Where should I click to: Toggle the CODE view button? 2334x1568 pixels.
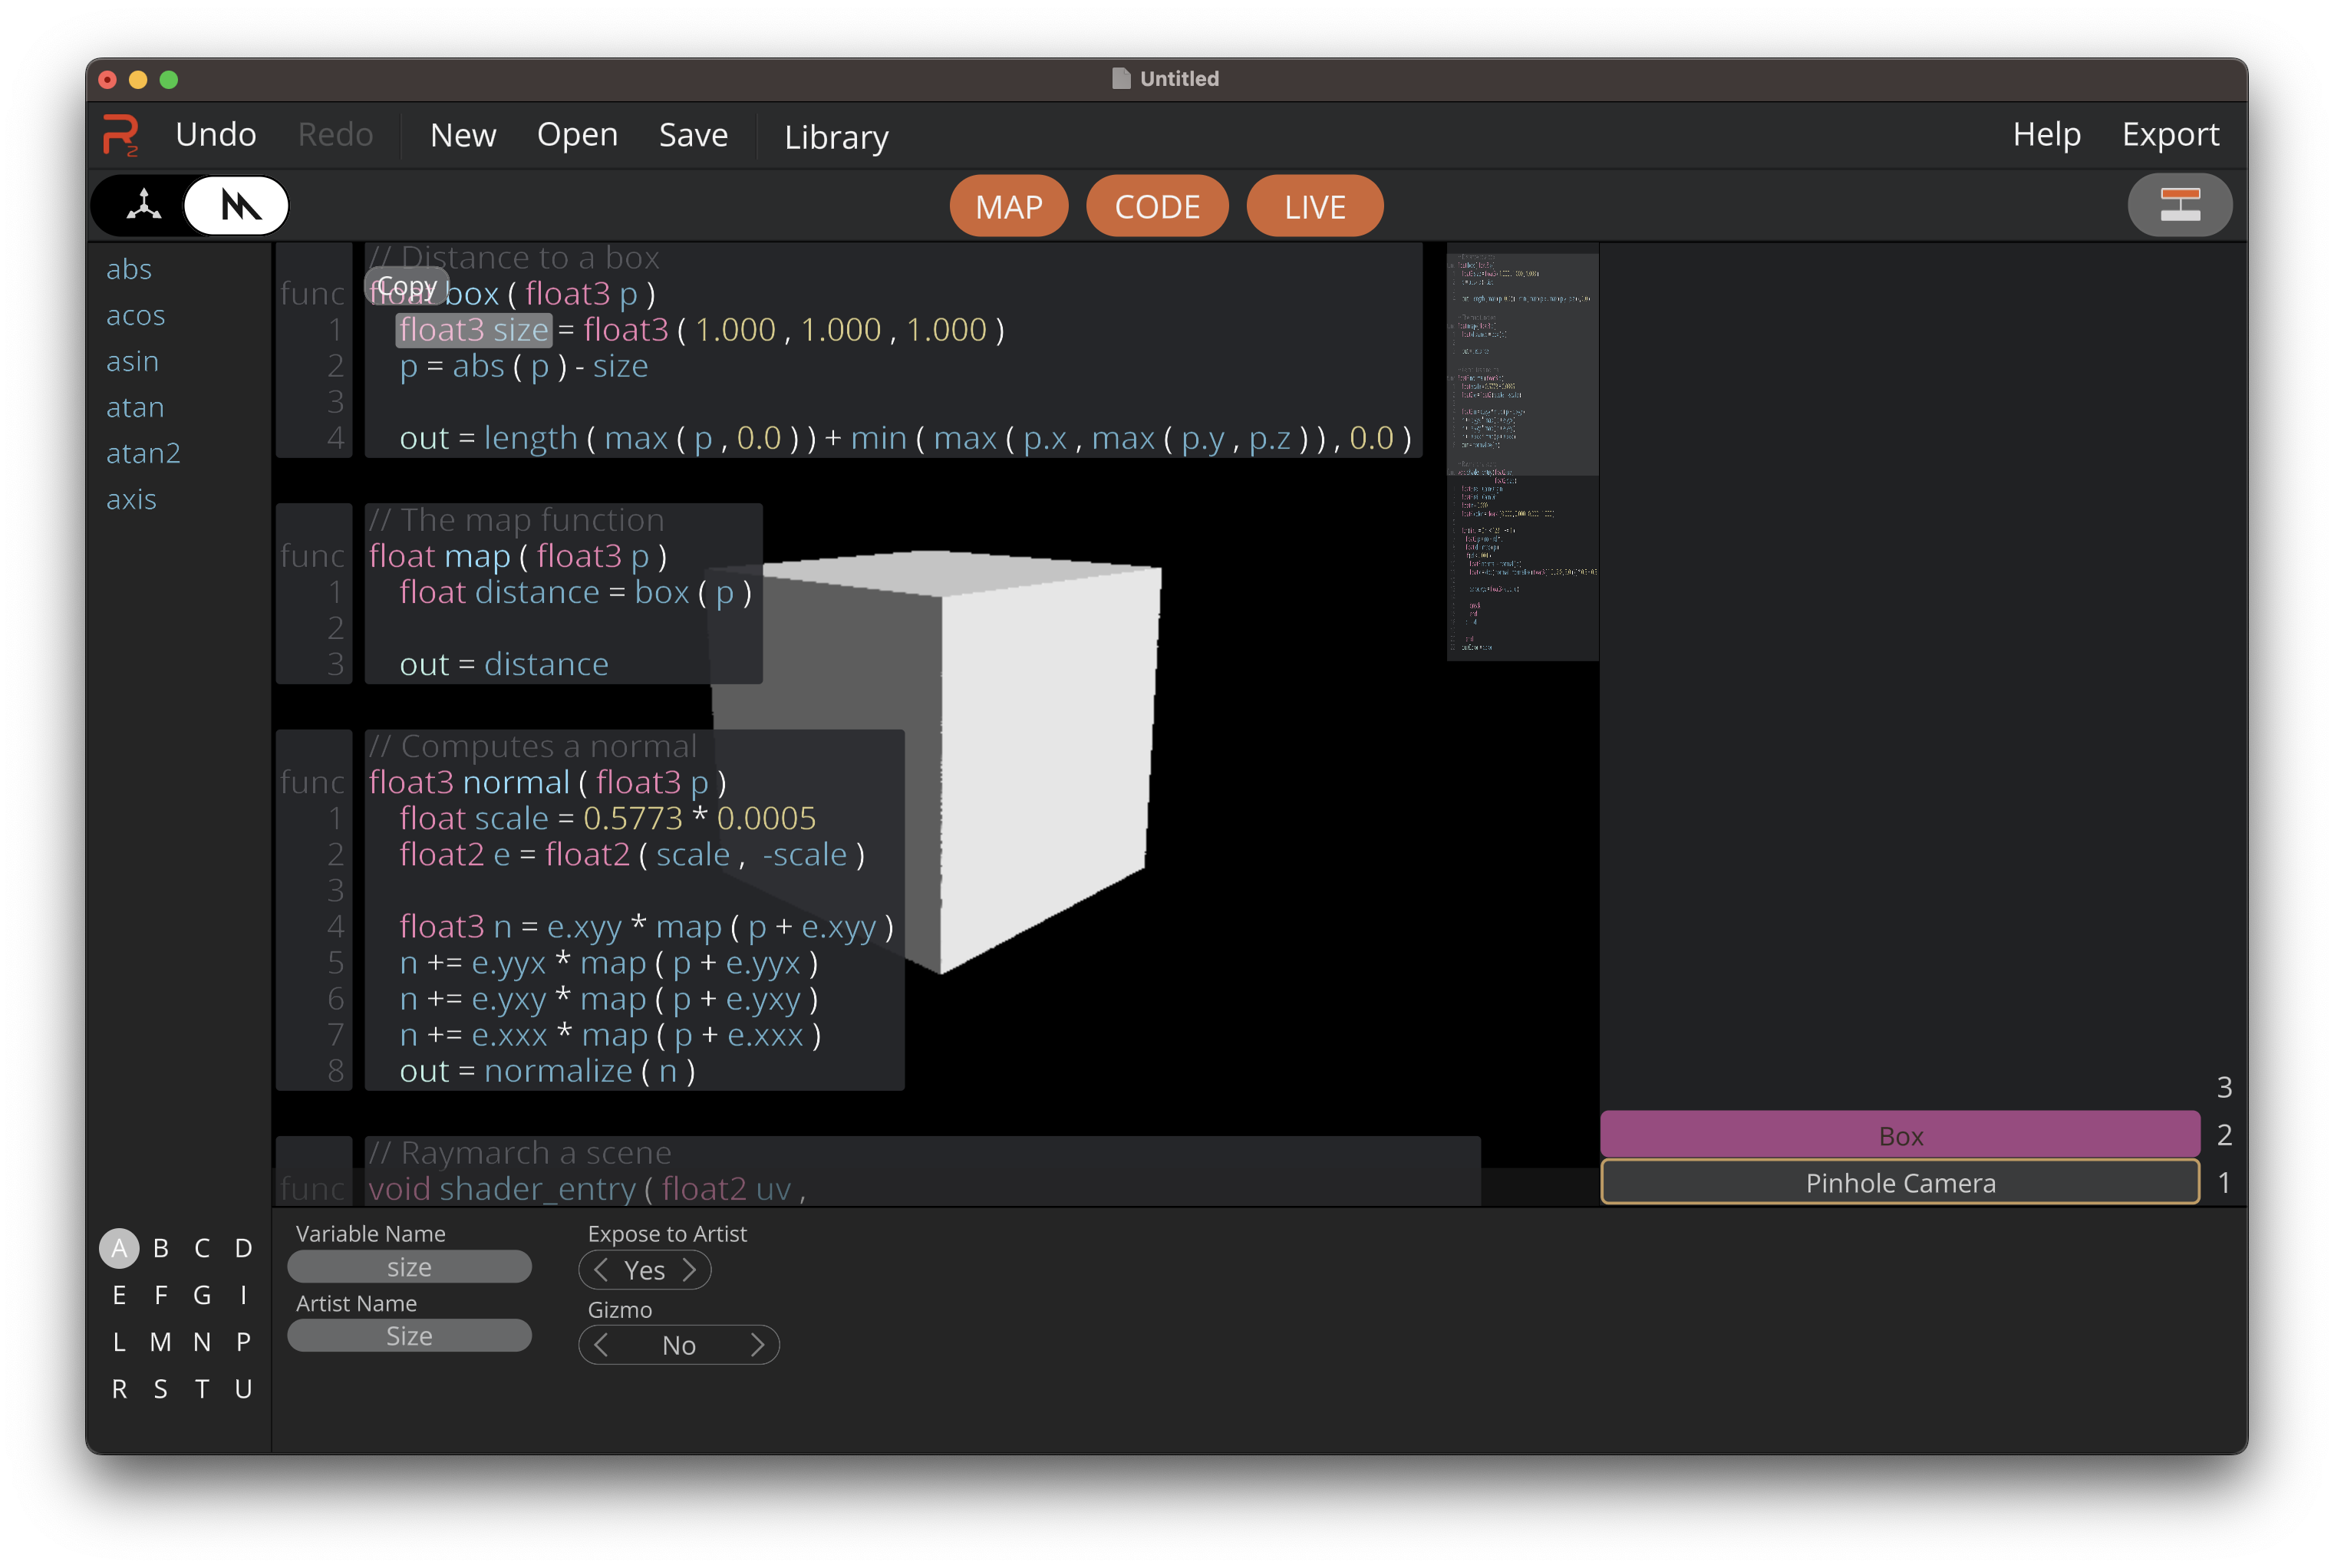[1157, 207]
